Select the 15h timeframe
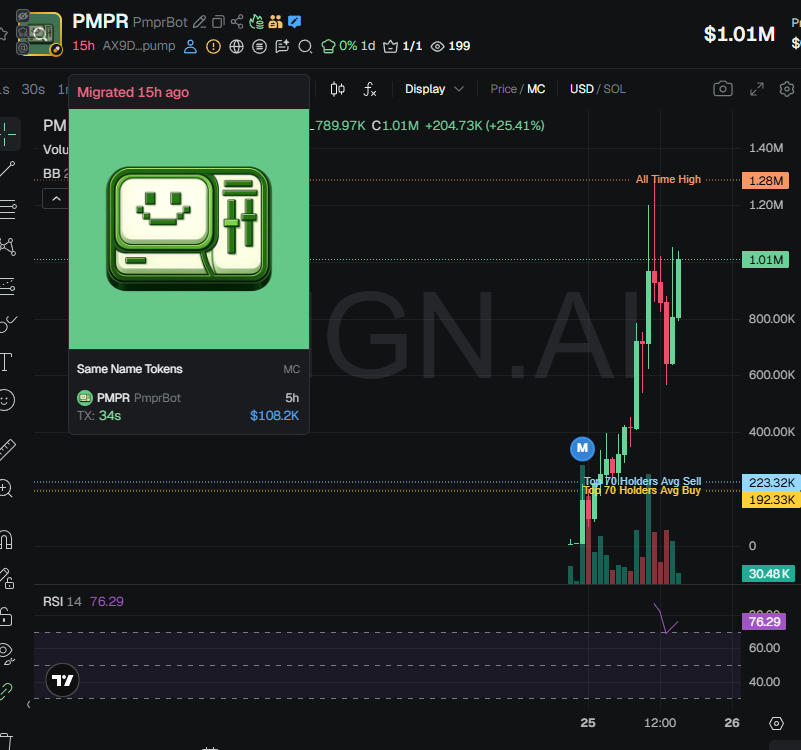The image size is (801, 750). coord(83,46)
